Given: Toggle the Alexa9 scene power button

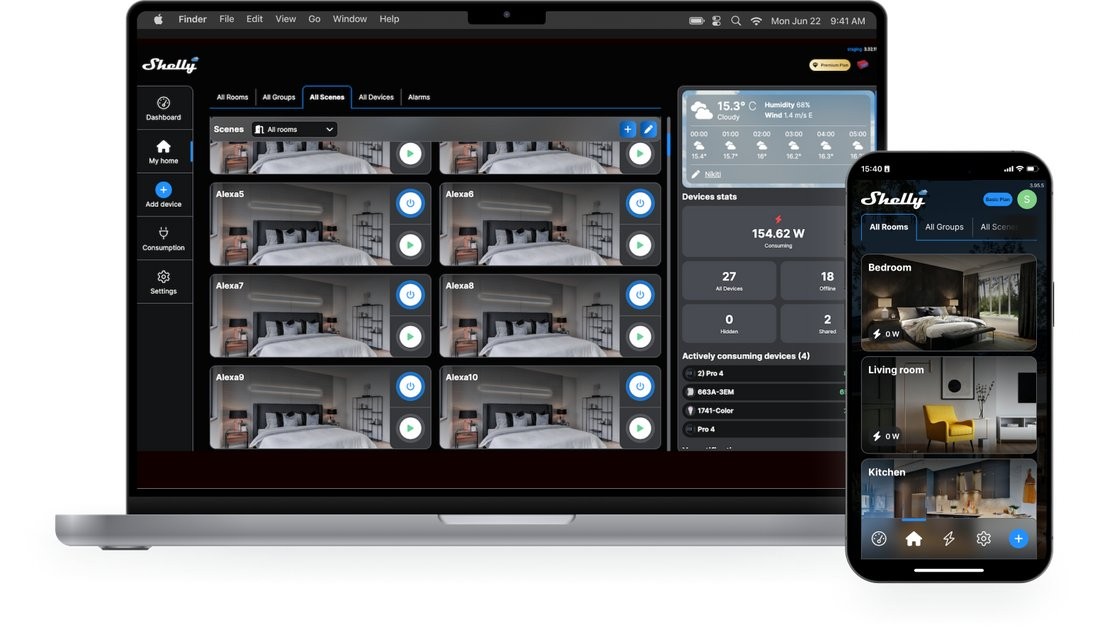Looking at the screenshot, I should coord(410,386).
